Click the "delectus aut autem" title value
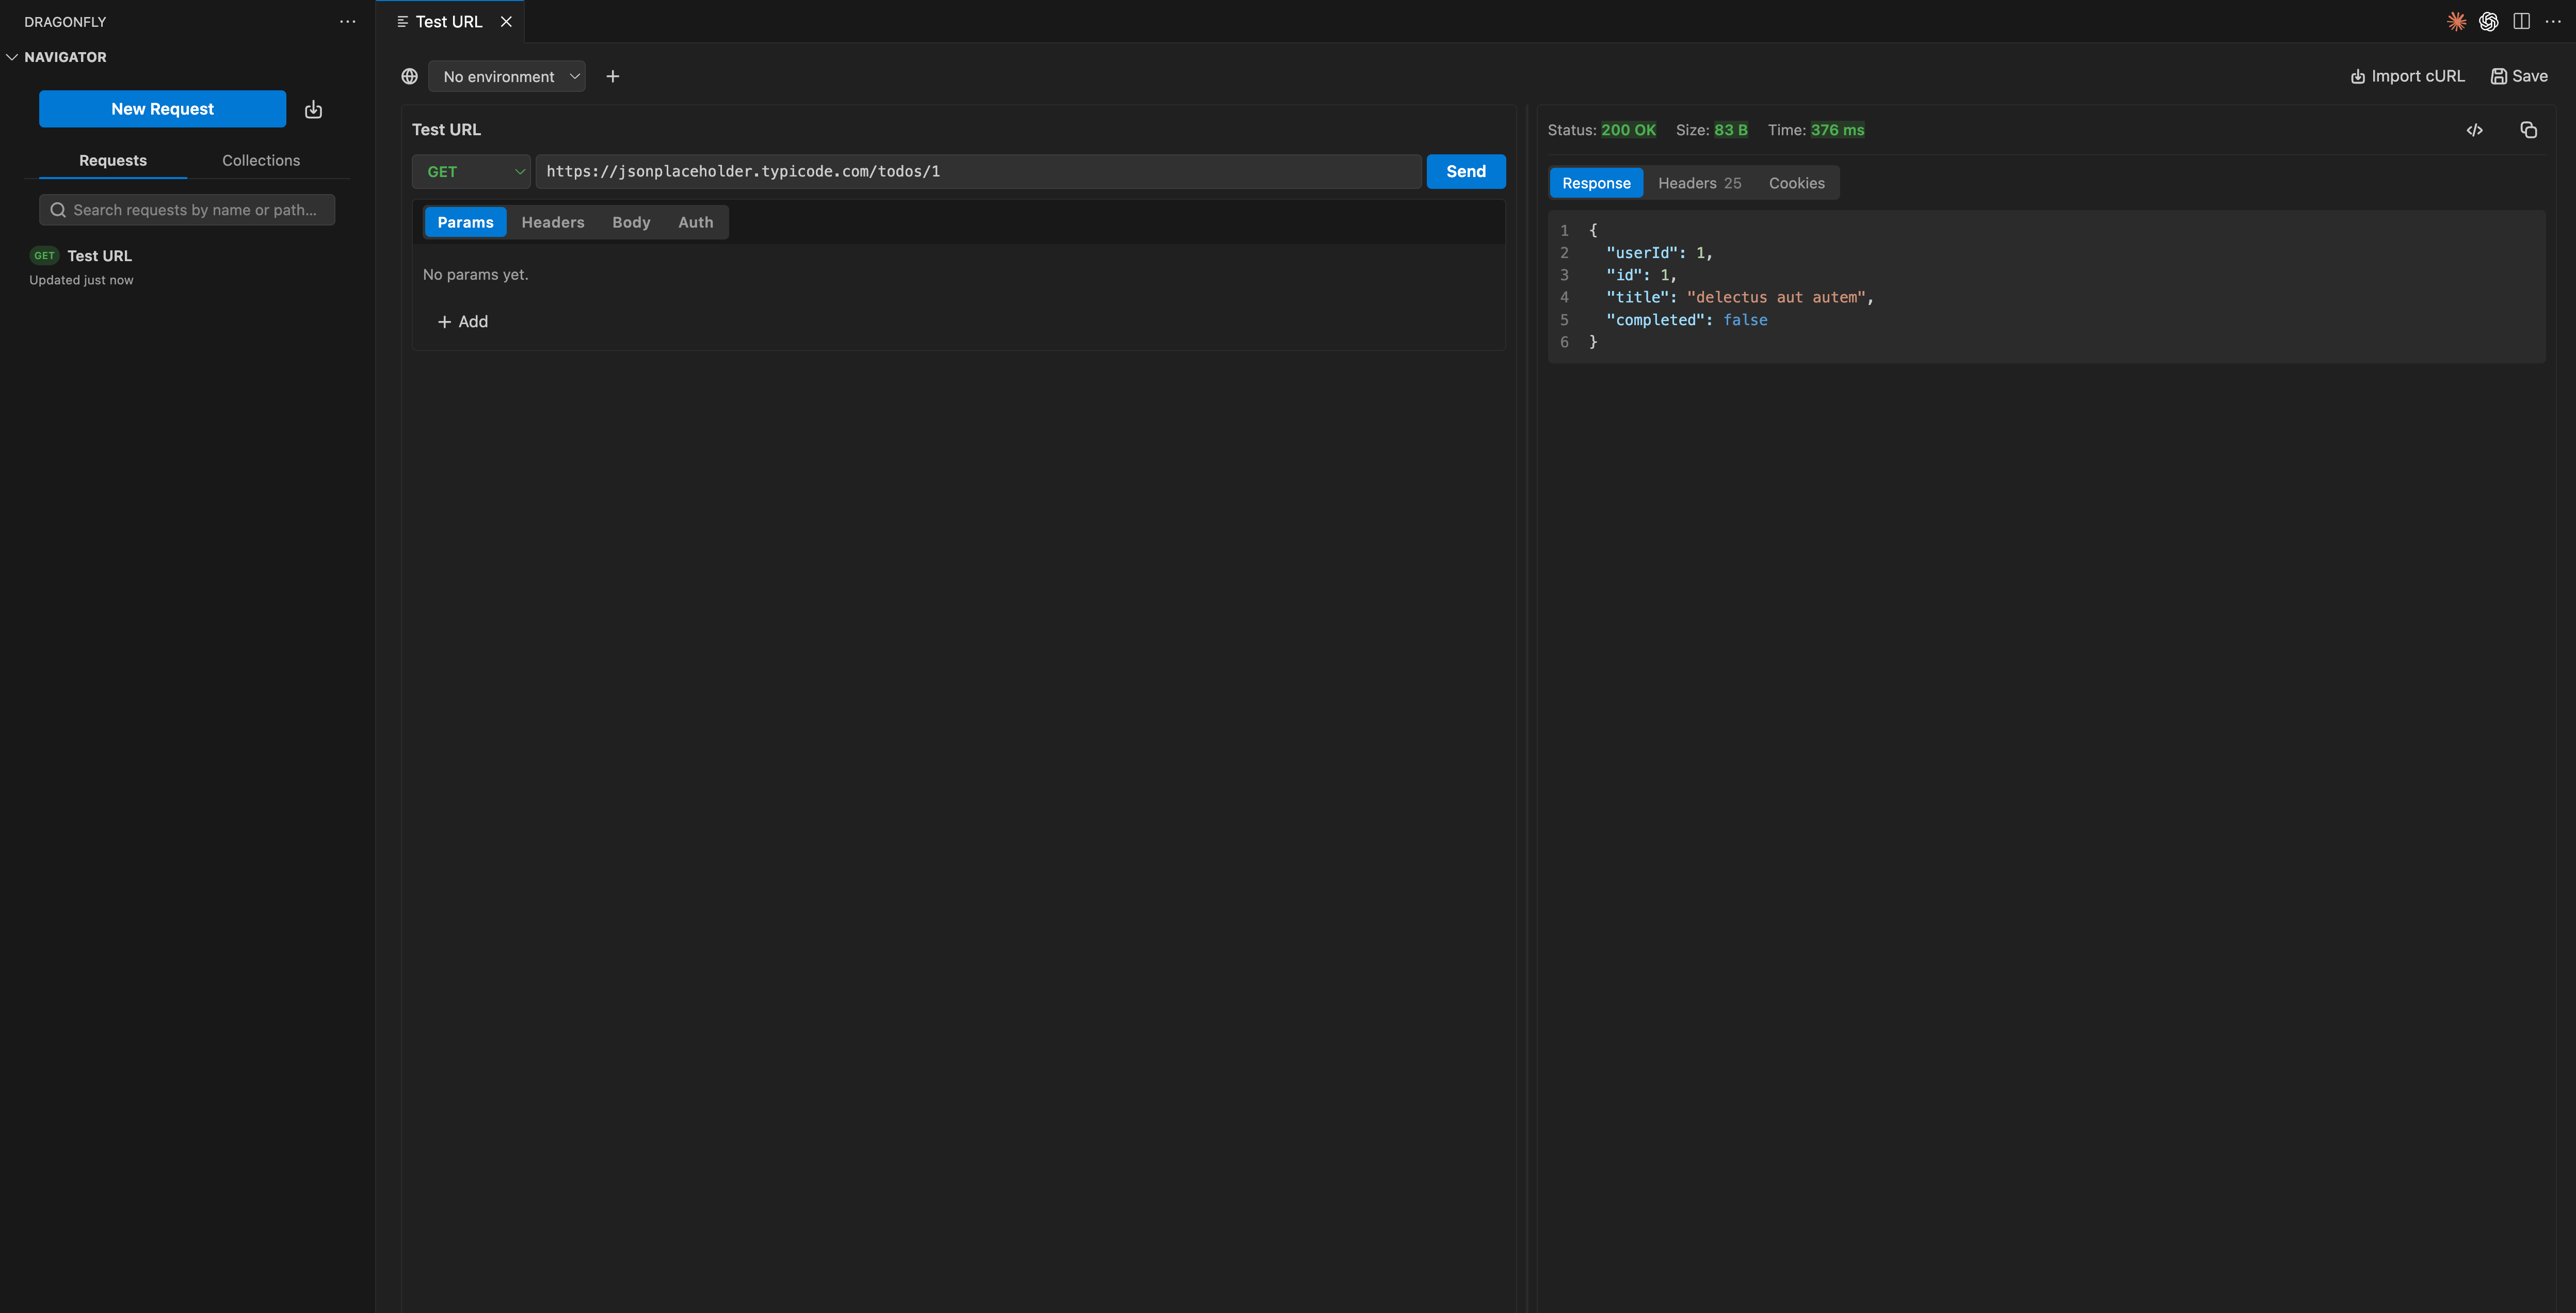 tap(1776, 297)
